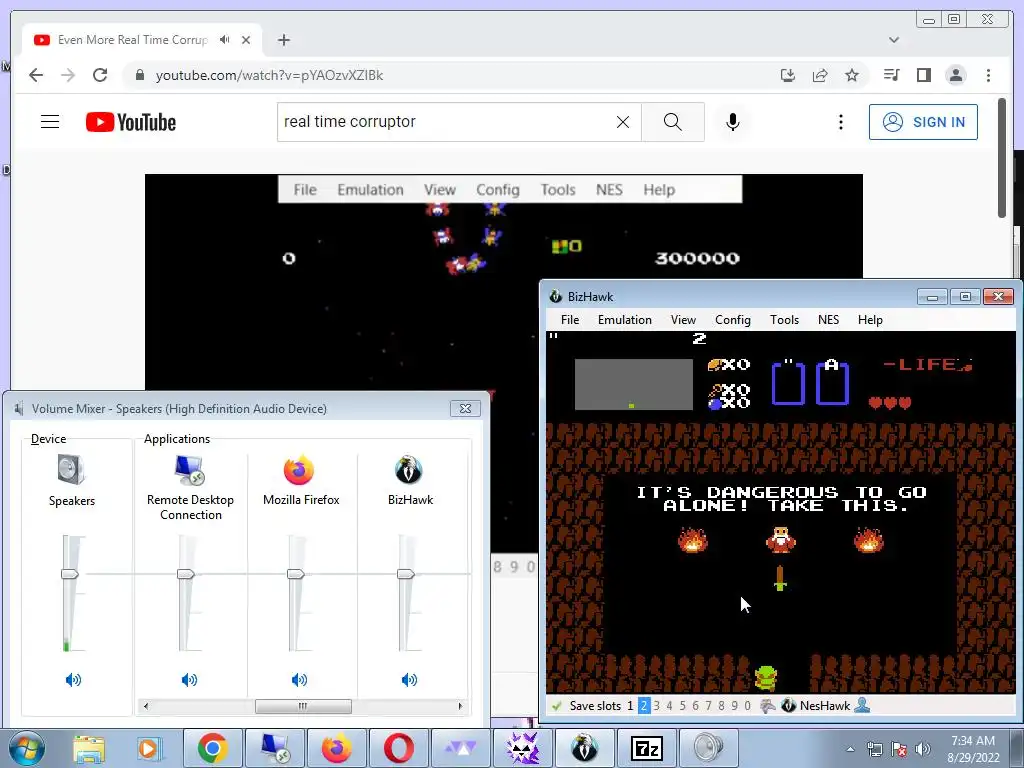This screenshot has height=768, width=1024.
Task: Click the Remote Desktop Connection volume slider
Action: [x=185, y=574]
